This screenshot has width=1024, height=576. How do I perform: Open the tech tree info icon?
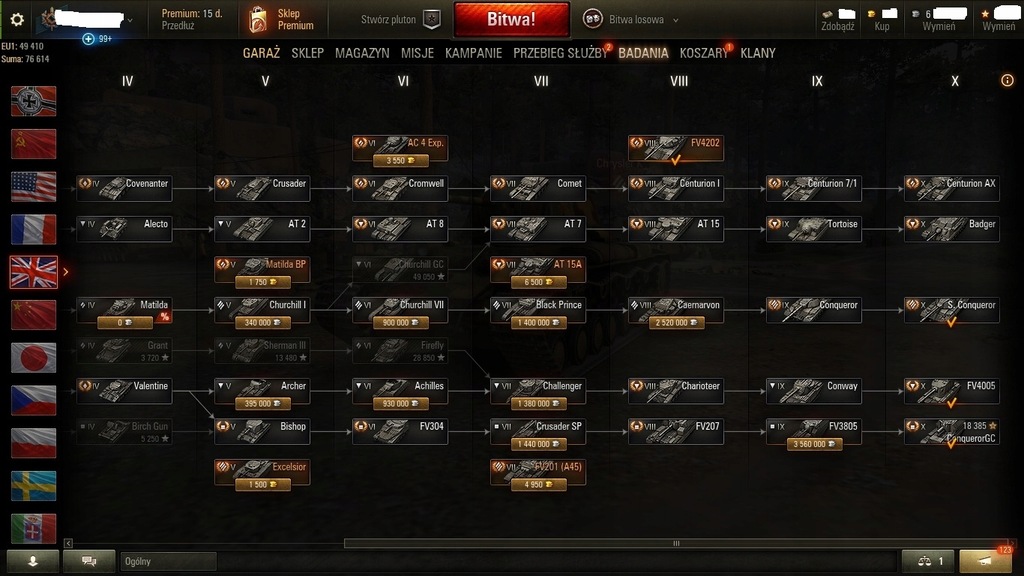(x=1007, y=80)
